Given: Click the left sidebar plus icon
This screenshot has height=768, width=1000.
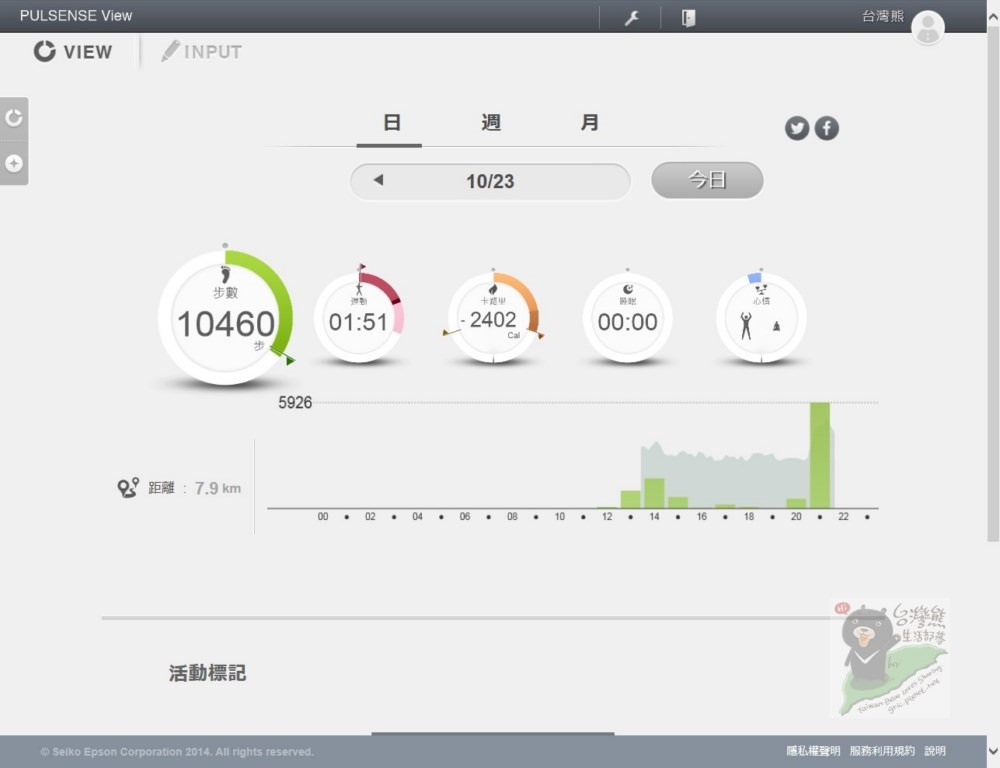Looking at the screenshot, I should tap(14, 164).
